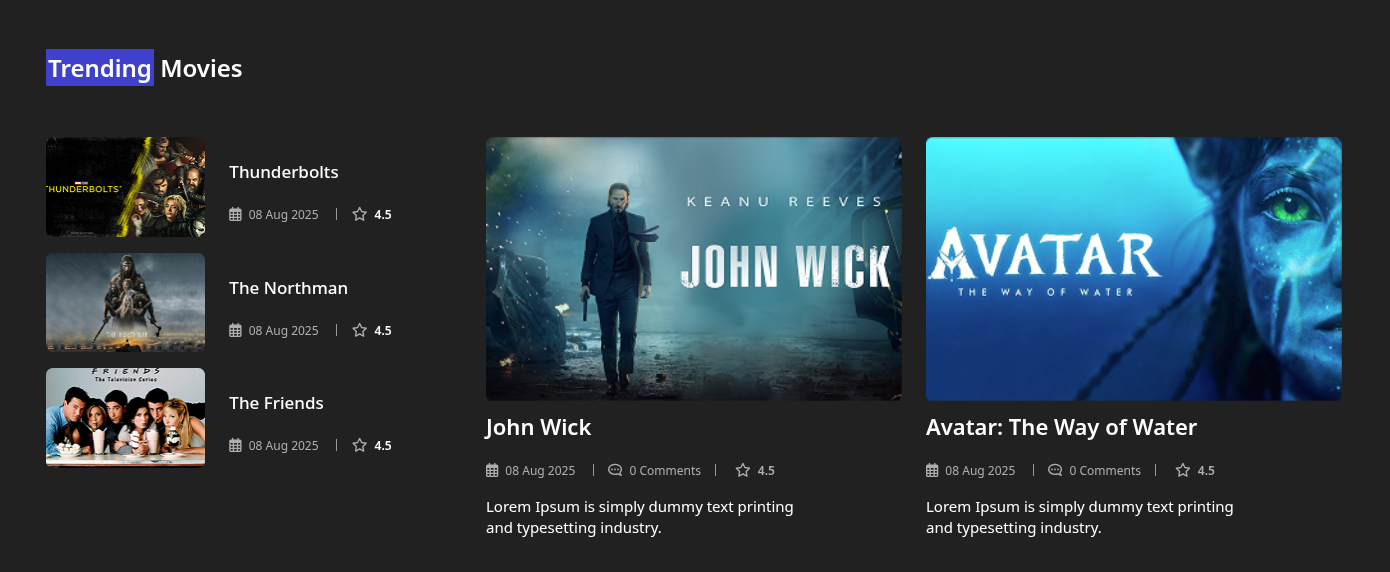Click the large Avatar banner image
Screen dimensions: 1390x572
pos(1134,269)
